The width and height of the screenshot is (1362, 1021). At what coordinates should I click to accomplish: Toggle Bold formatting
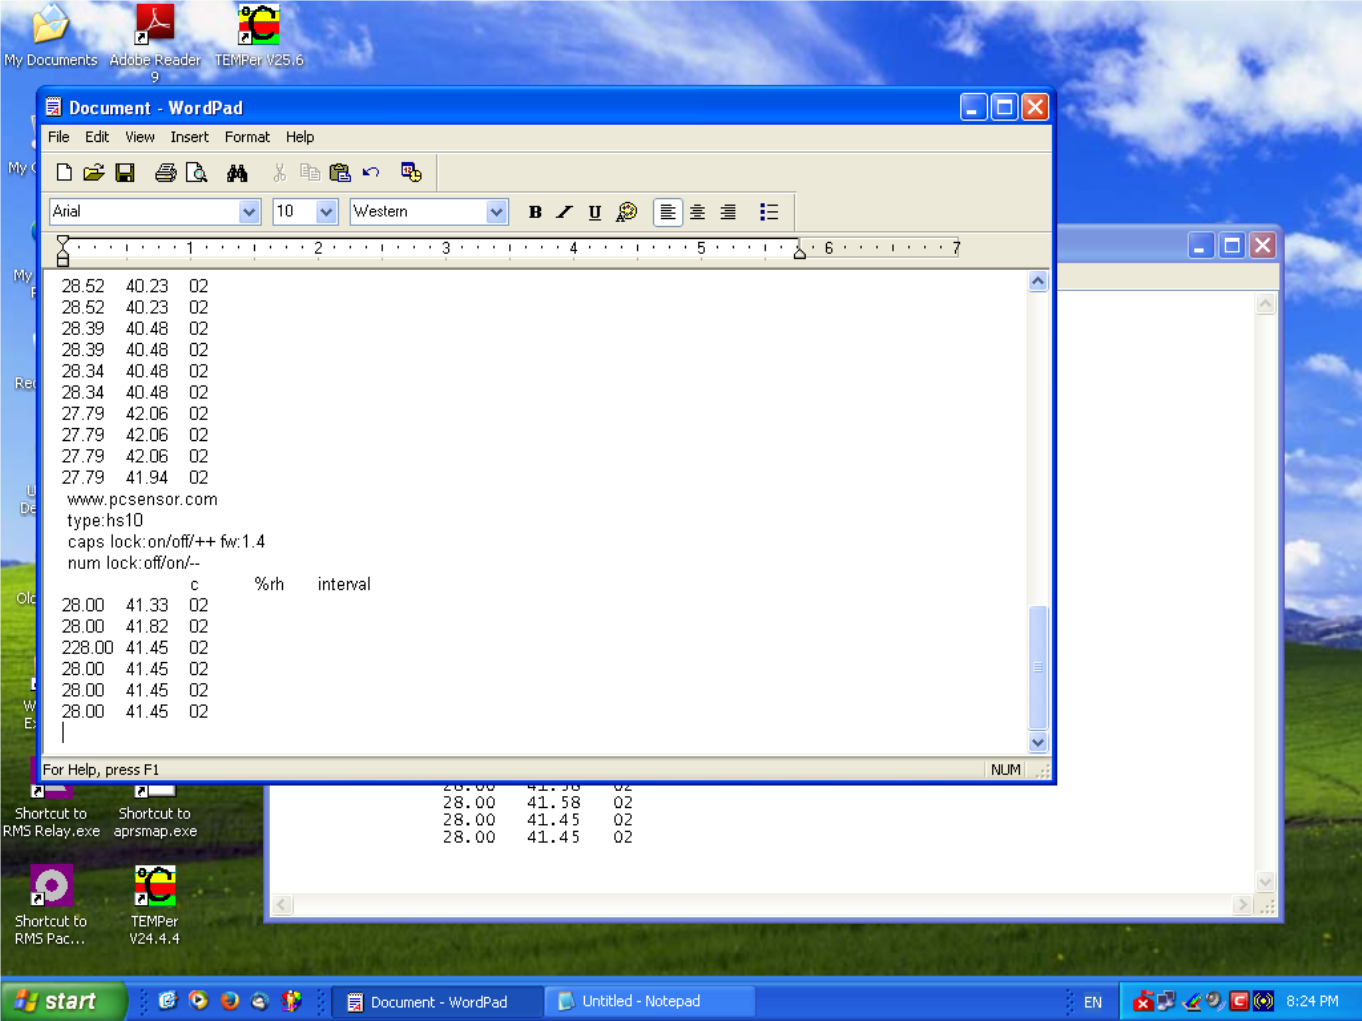(535, 211)
